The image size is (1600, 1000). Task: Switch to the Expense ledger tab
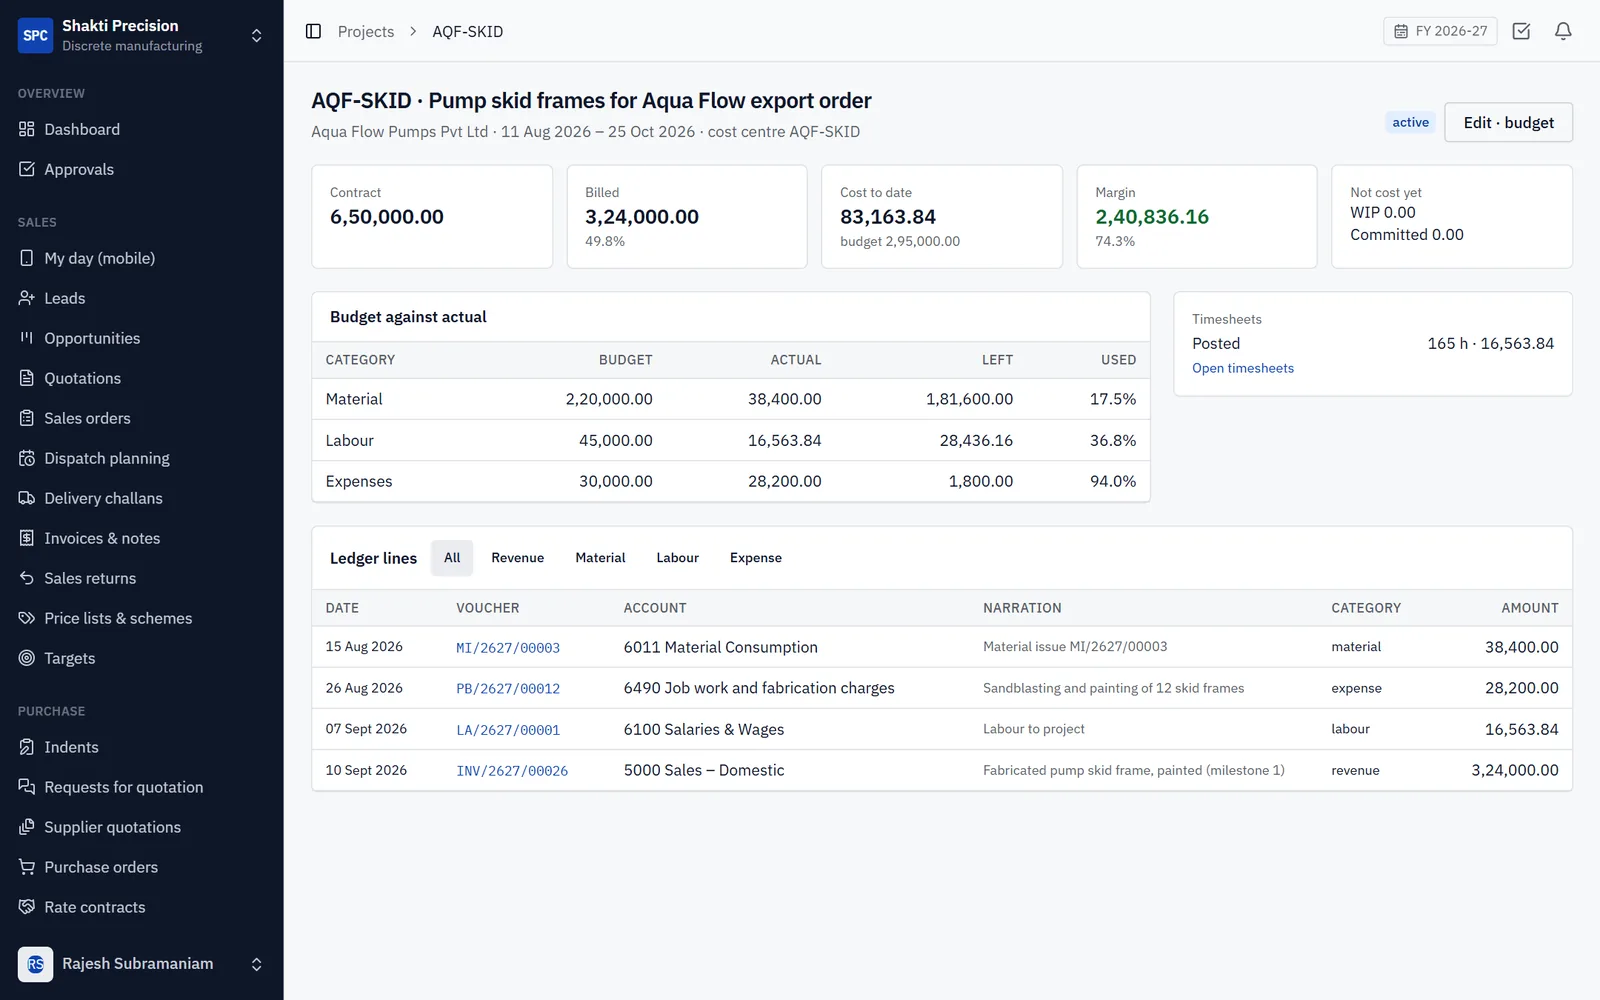click(x=756, y=558)
